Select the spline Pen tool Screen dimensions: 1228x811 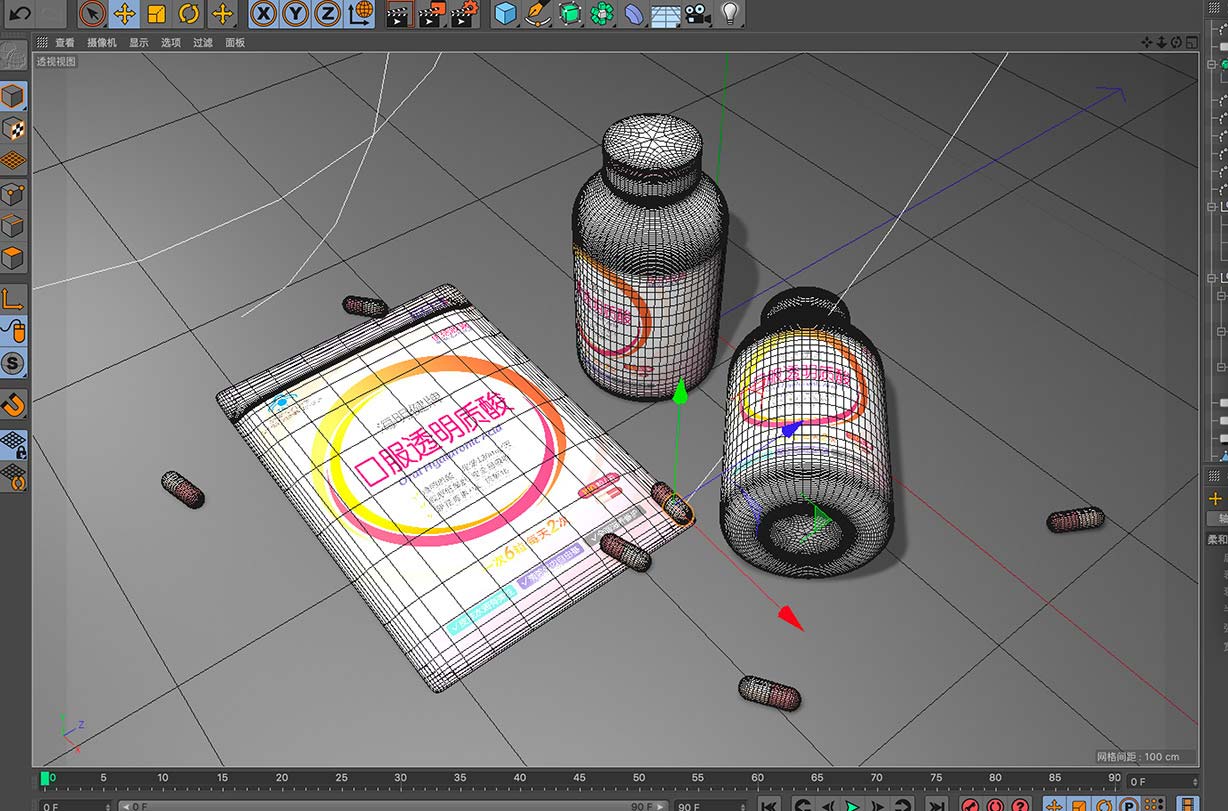click(538, 13)
